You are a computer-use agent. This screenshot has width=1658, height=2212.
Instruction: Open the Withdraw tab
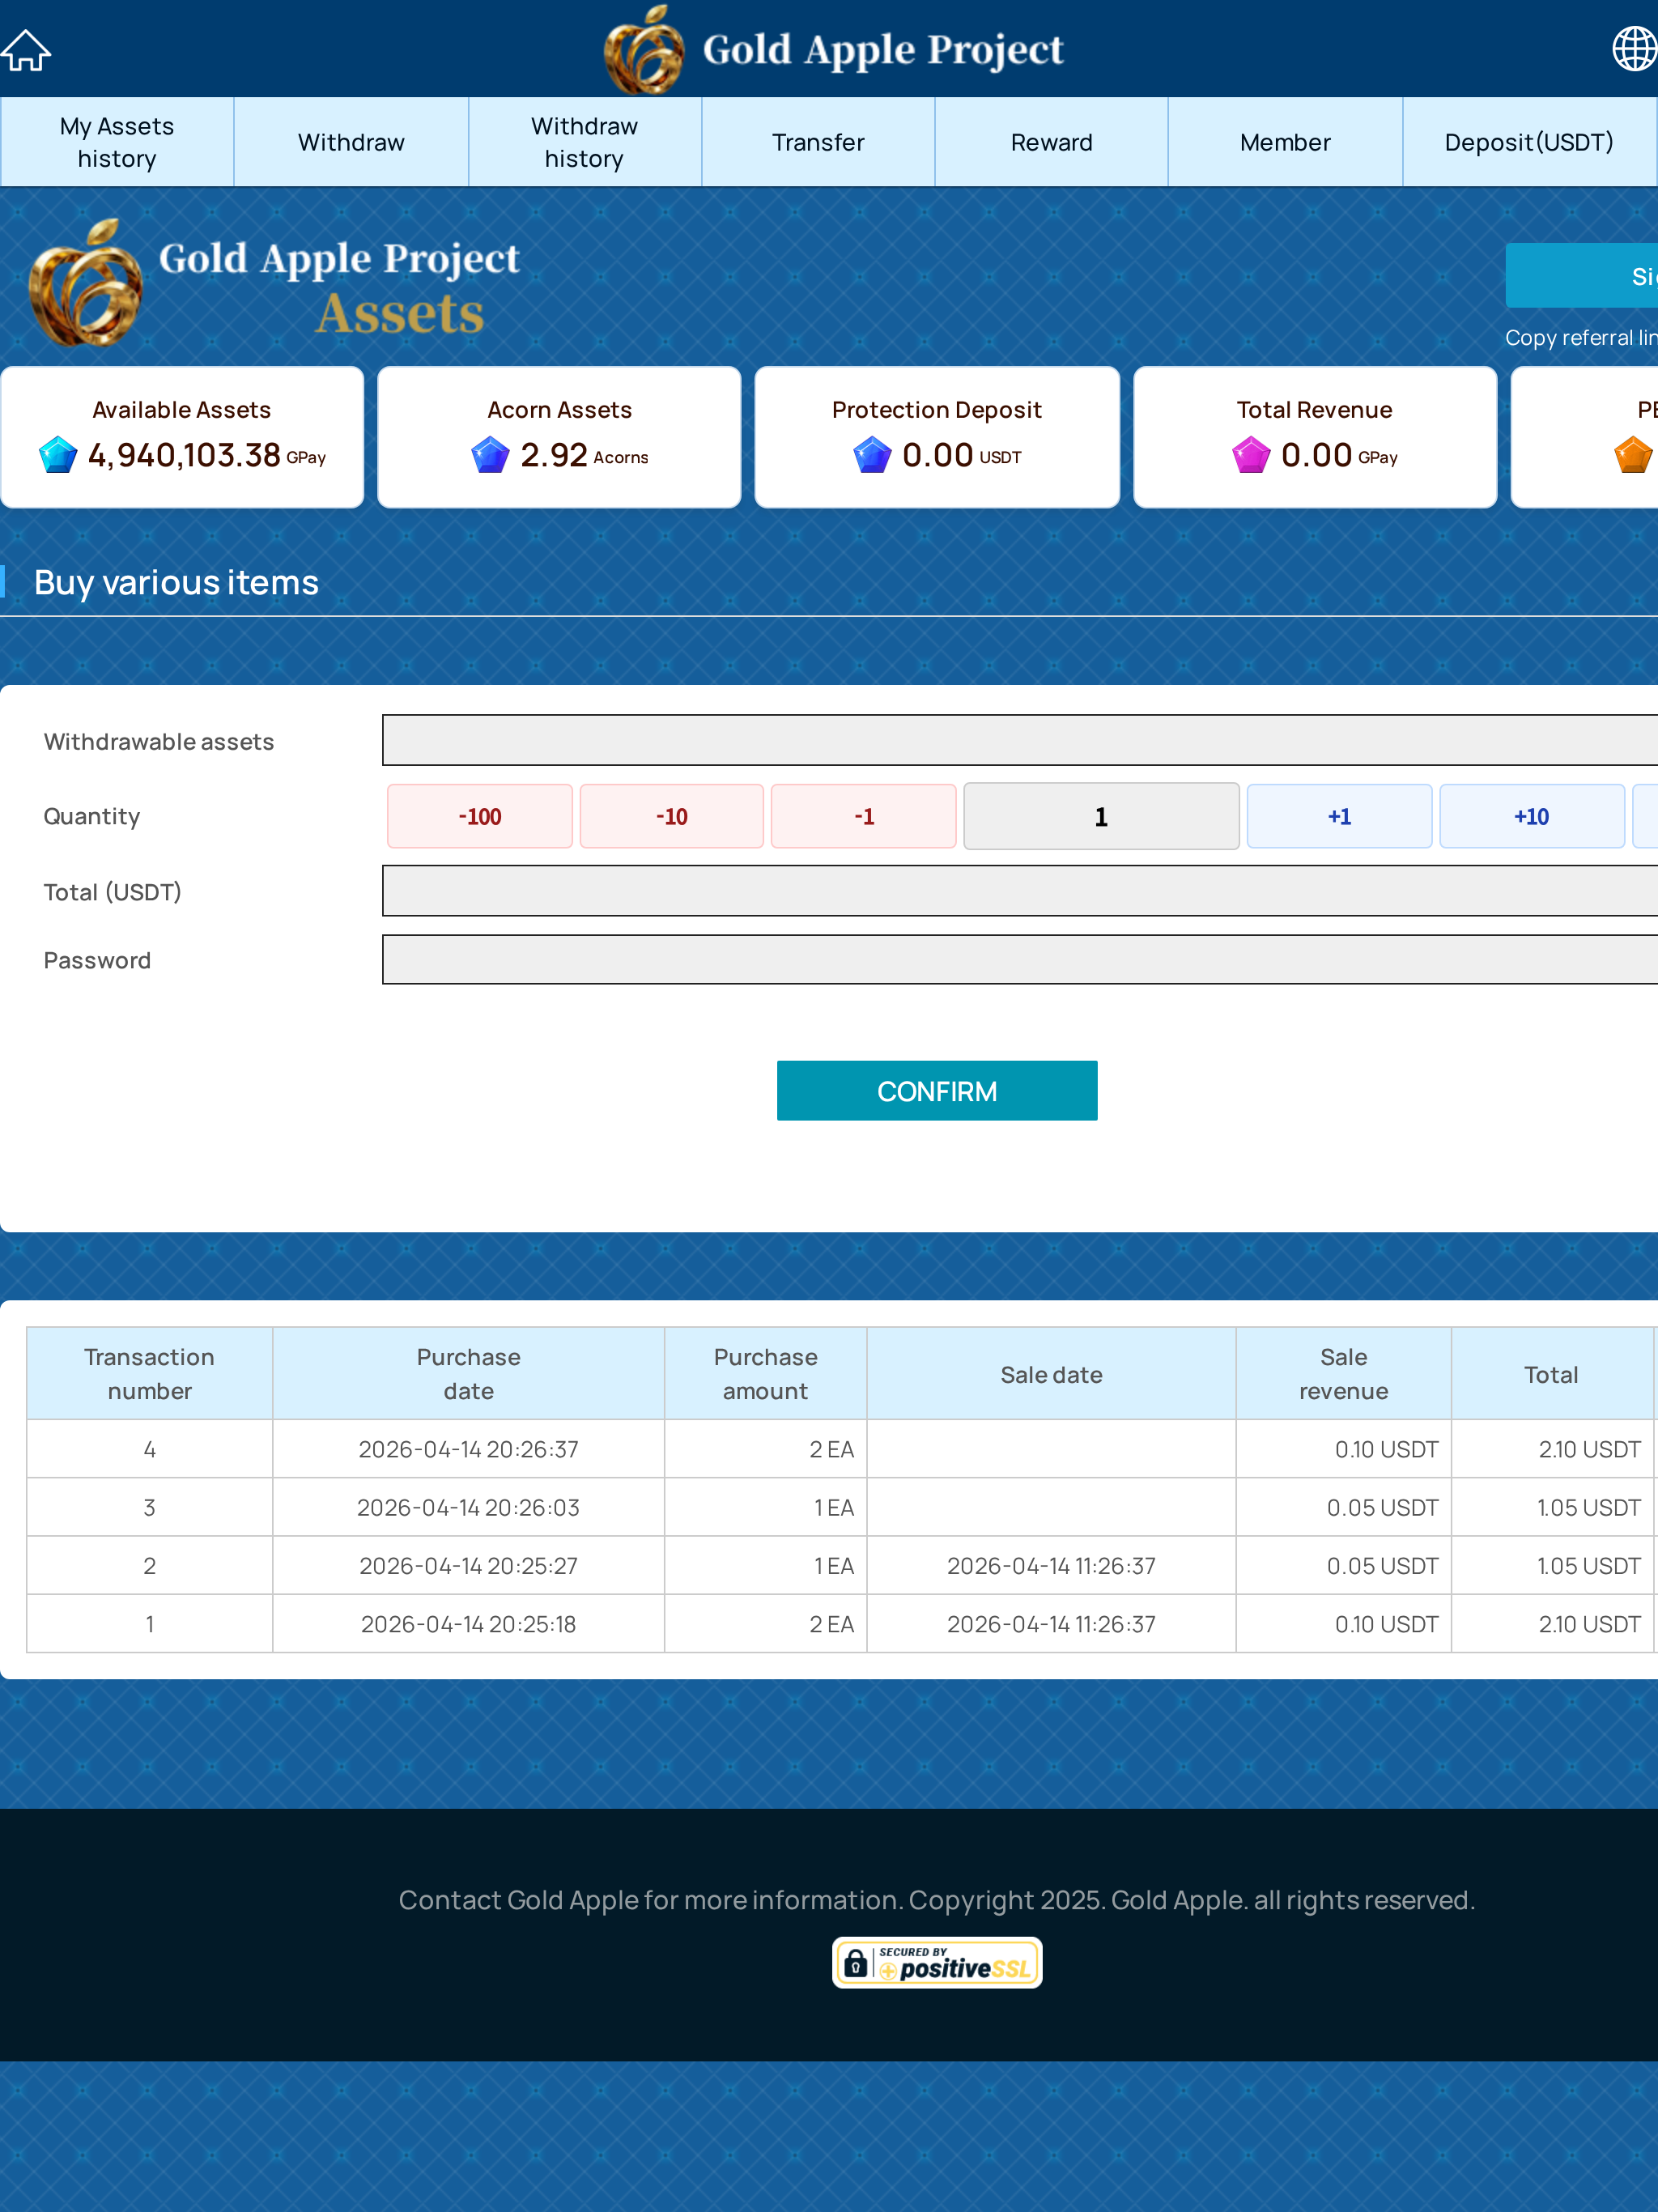351,142
